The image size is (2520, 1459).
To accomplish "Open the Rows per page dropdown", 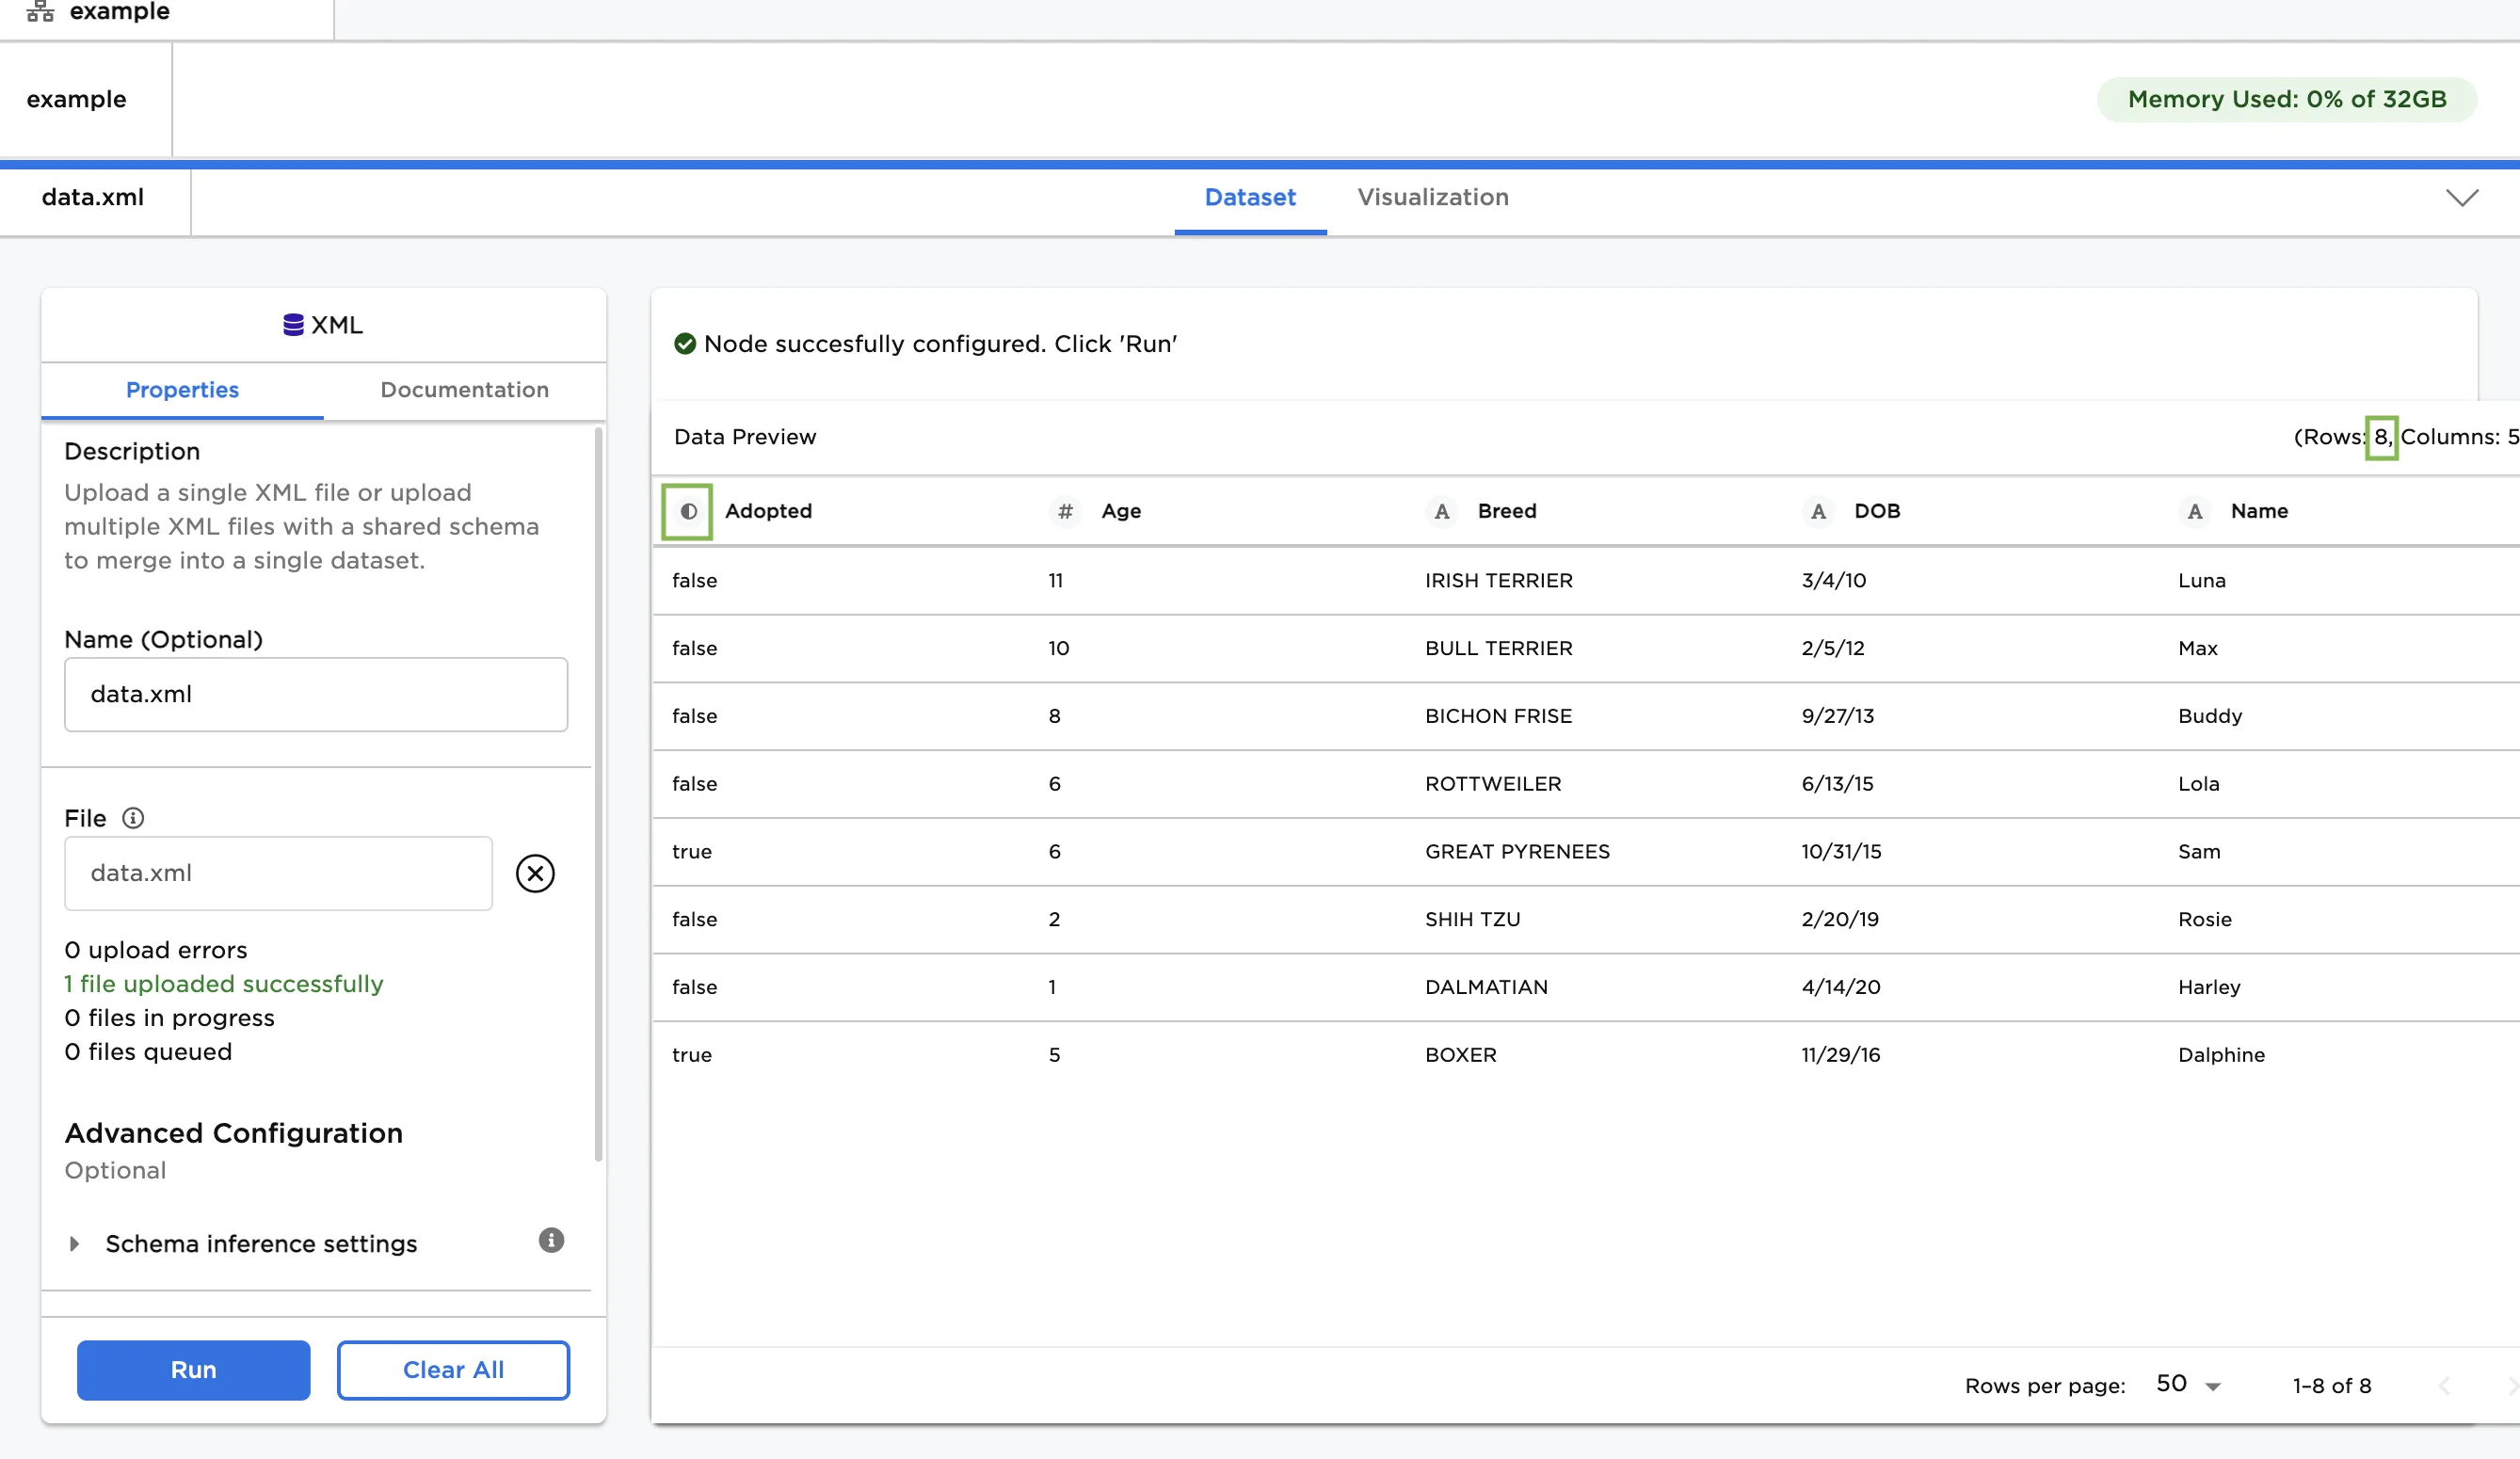I will click(x=2188, y=1384).
